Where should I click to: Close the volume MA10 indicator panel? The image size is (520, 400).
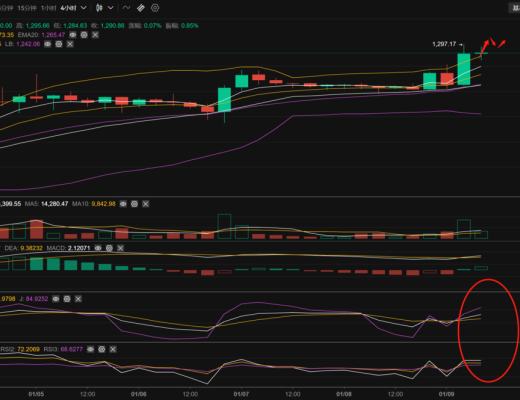146,204
